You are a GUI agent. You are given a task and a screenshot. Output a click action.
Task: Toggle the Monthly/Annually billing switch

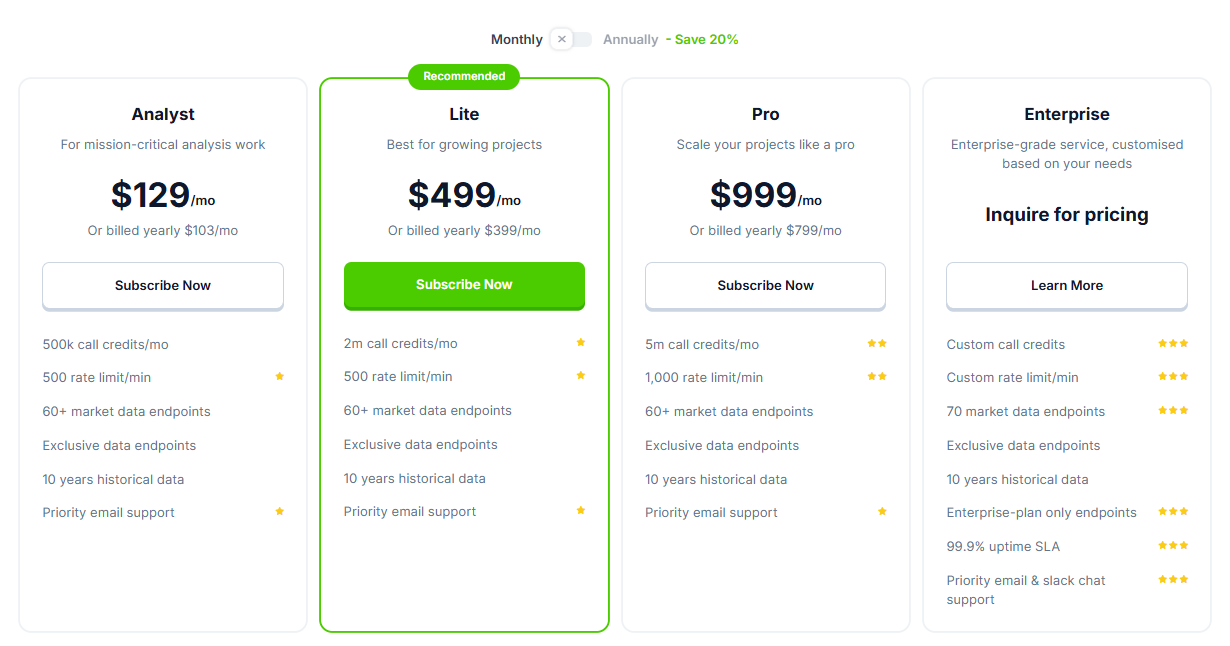[x=571, y=39]
